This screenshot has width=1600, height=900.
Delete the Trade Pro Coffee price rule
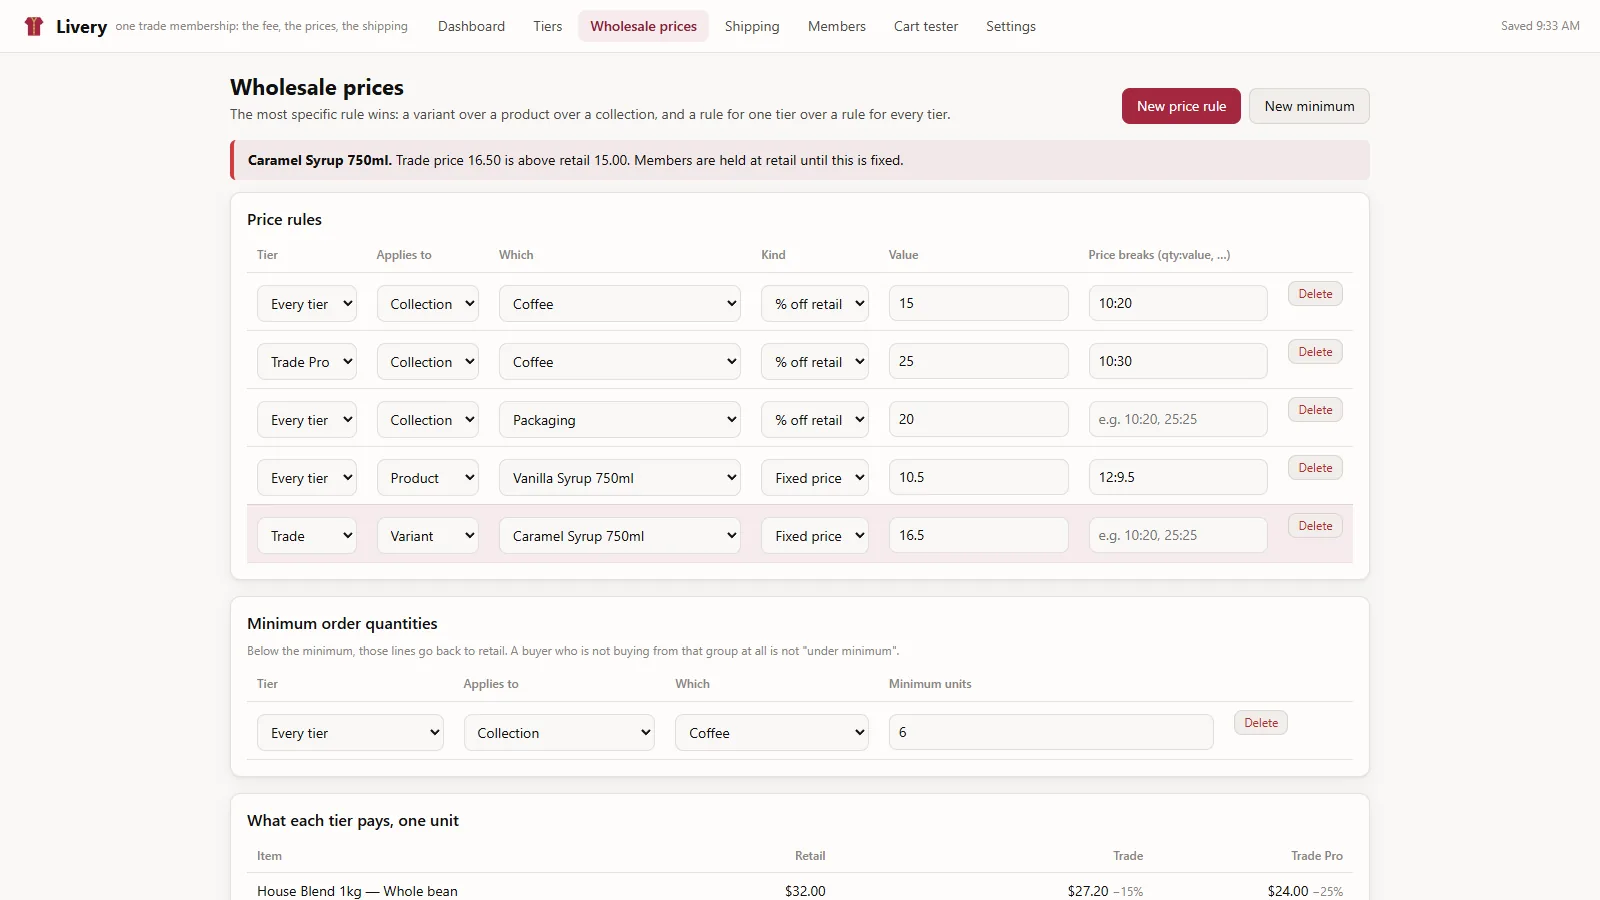coord(1315,352)
